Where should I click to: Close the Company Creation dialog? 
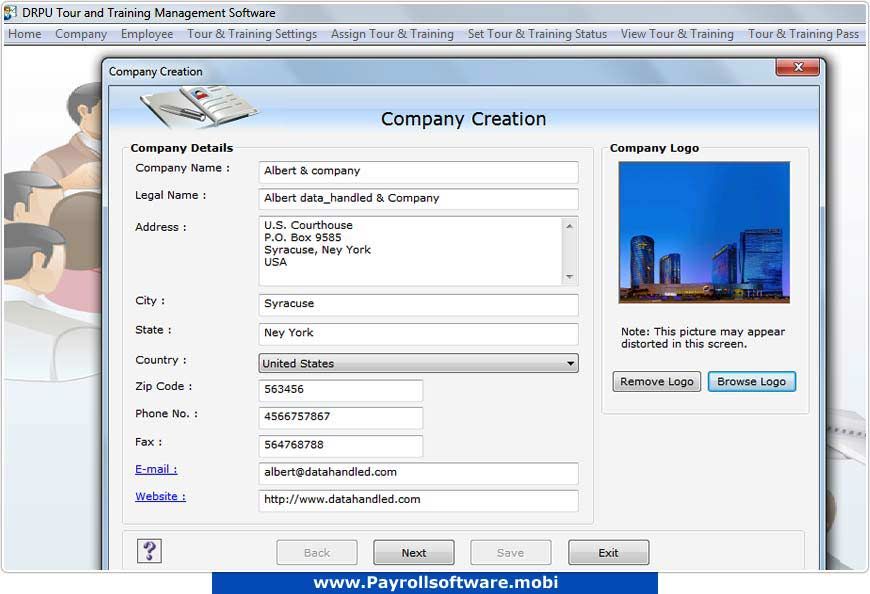tap(797, 67)
